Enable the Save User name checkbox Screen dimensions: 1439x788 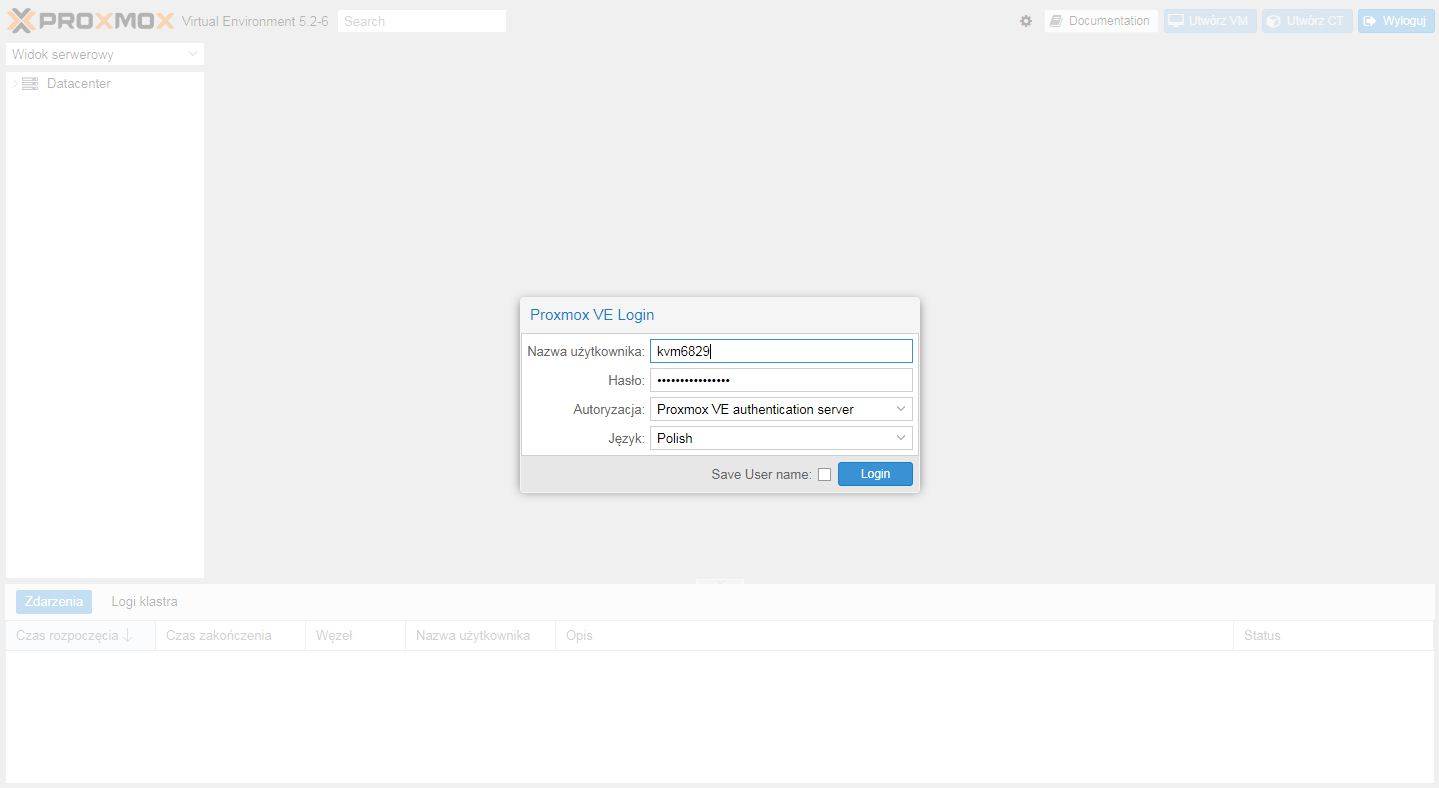[x=824, y=475]
